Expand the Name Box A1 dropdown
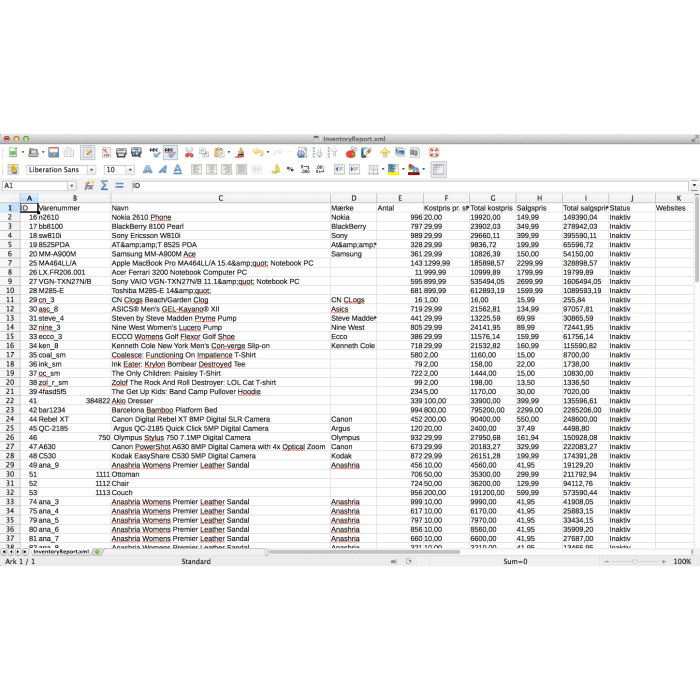 [x=72, y=186]
